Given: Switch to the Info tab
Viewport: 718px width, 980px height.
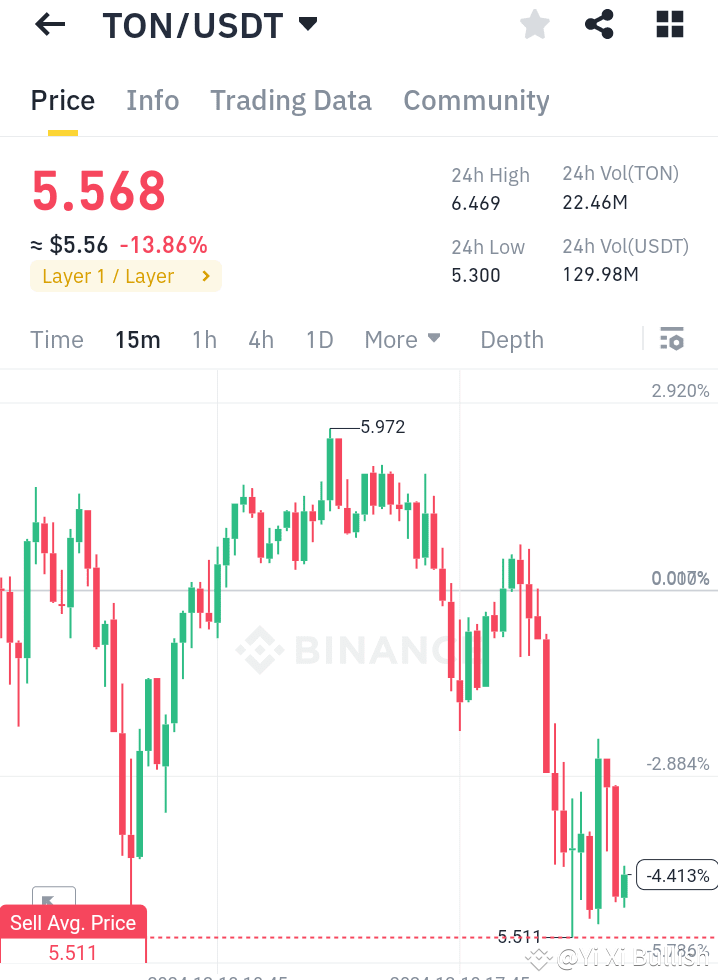Looking at the screenshot, I should [152, 100].
